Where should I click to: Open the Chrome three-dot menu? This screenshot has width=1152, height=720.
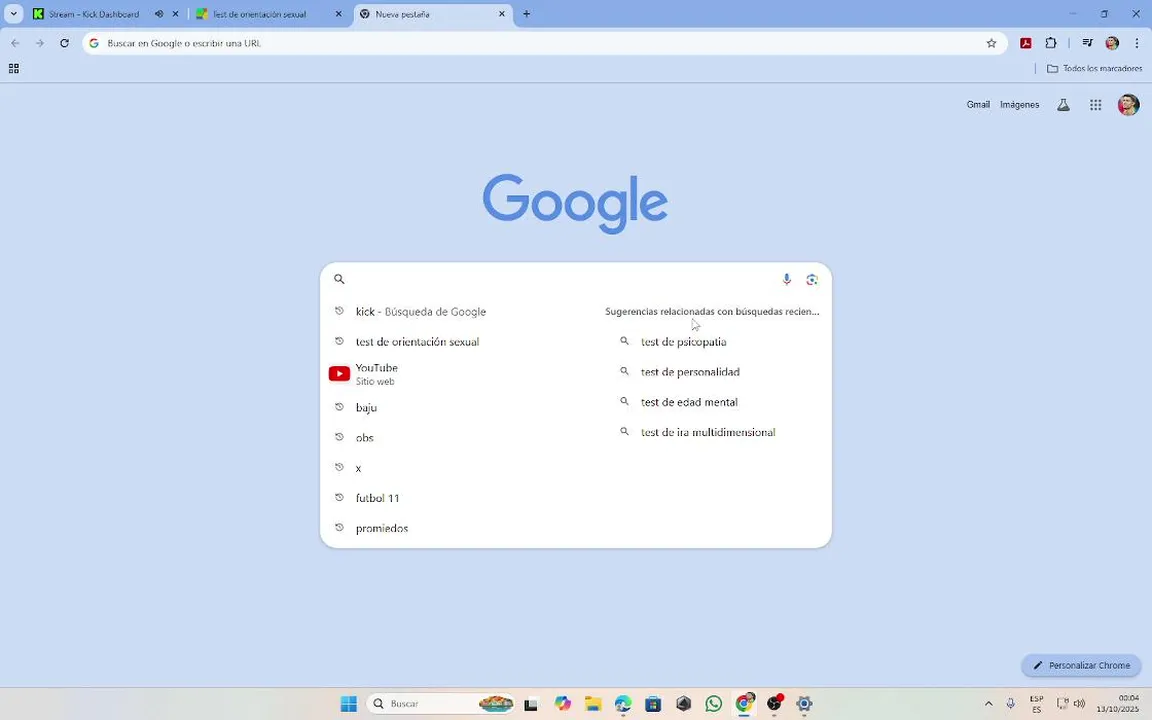1137,43
